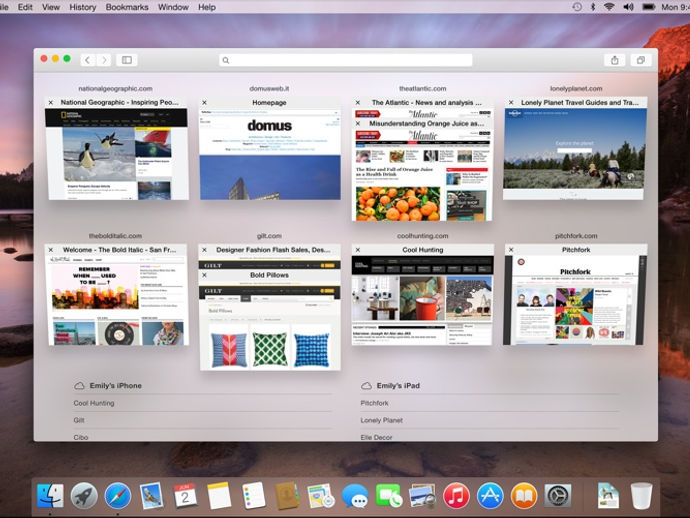Open Safari from the Dock

(118, 496)
